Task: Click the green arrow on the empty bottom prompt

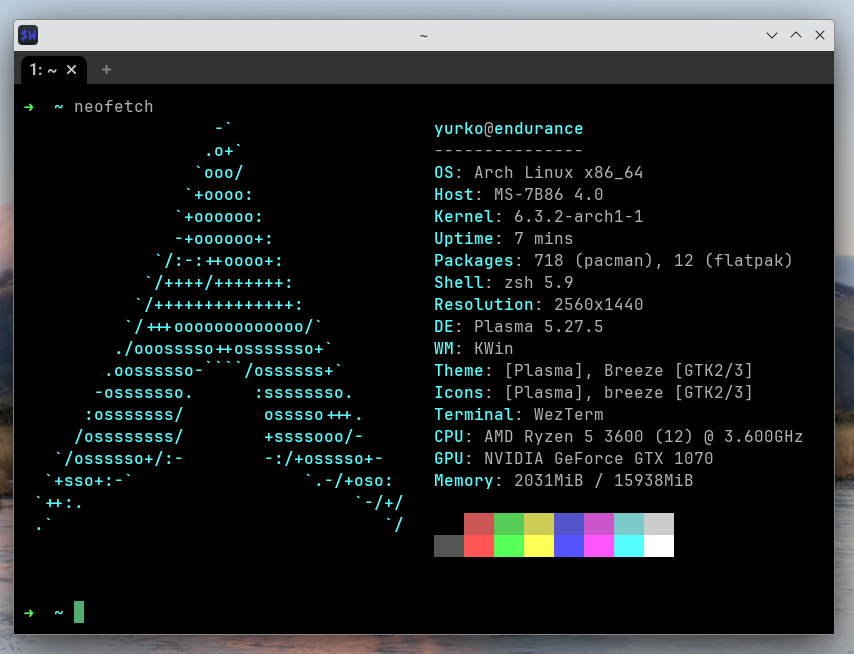Action: point(29,613)
